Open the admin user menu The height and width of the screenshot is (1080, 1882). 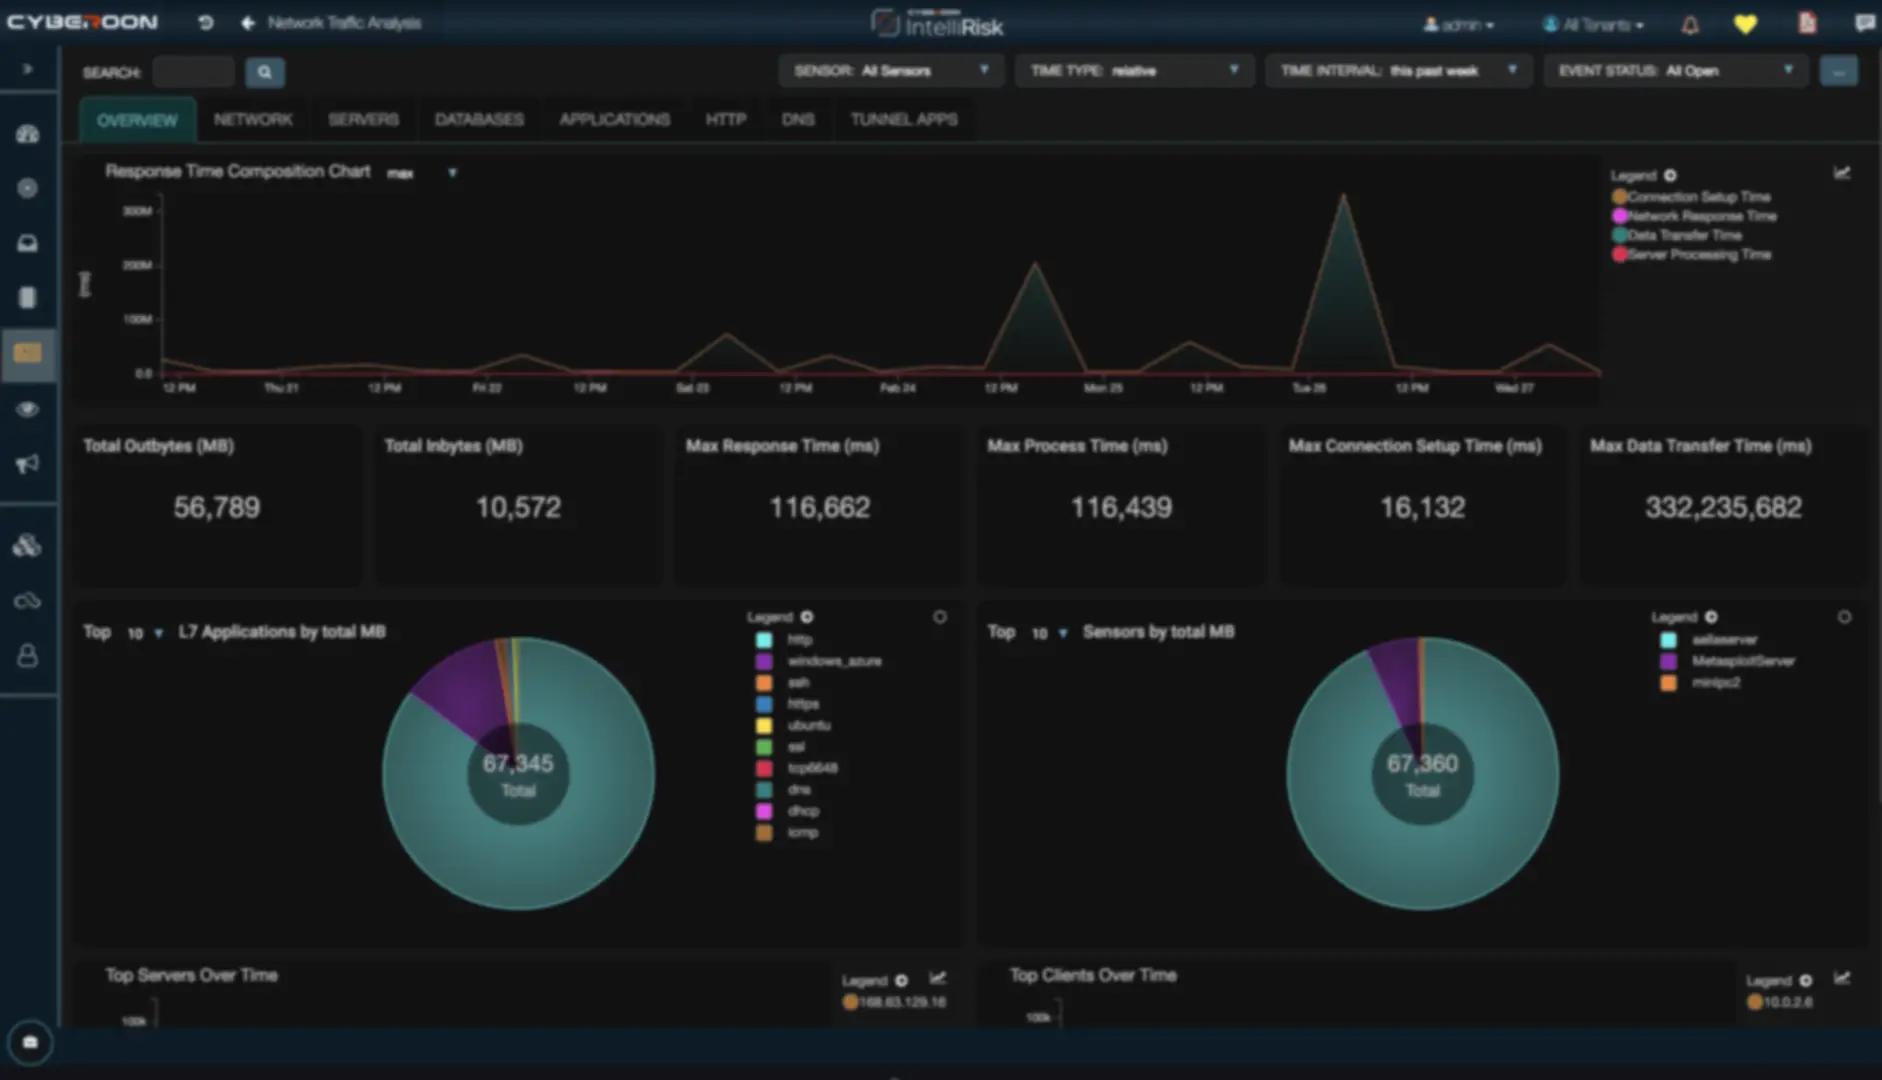(x=1458, y=24)
